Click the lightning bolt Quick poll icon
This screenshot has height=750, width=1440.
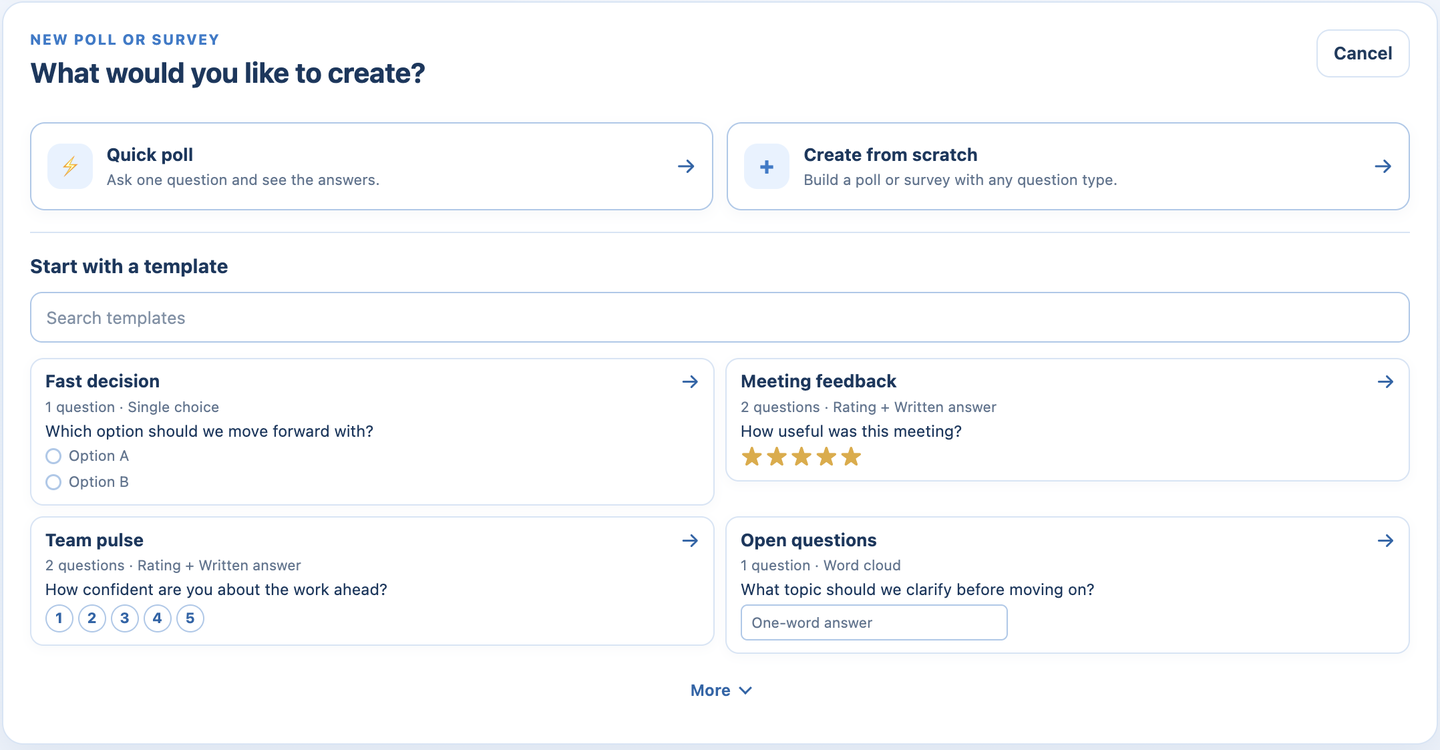pyautogui.click(x=70, y=166)
